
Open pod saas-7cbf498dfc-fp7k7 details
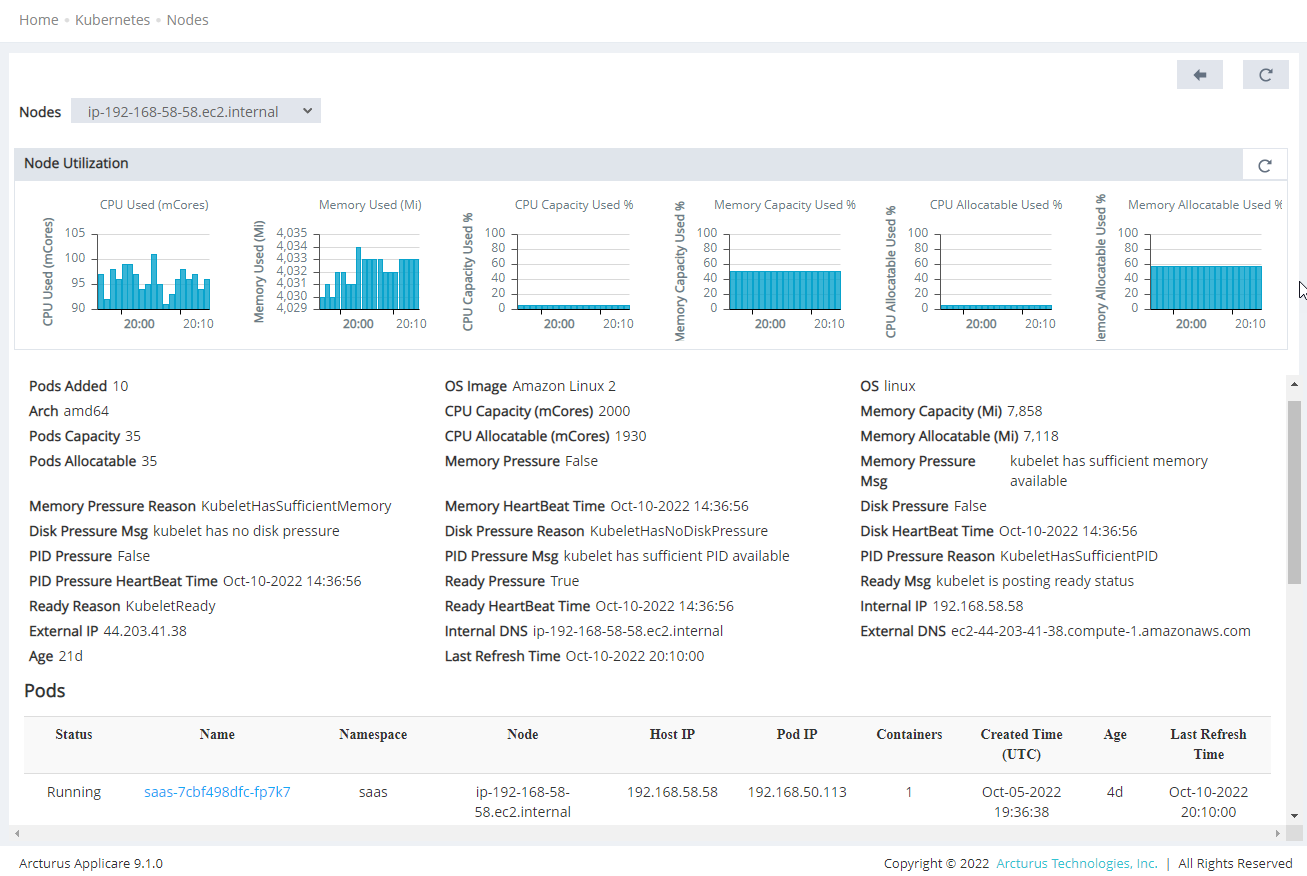click(x=217, y=791)
